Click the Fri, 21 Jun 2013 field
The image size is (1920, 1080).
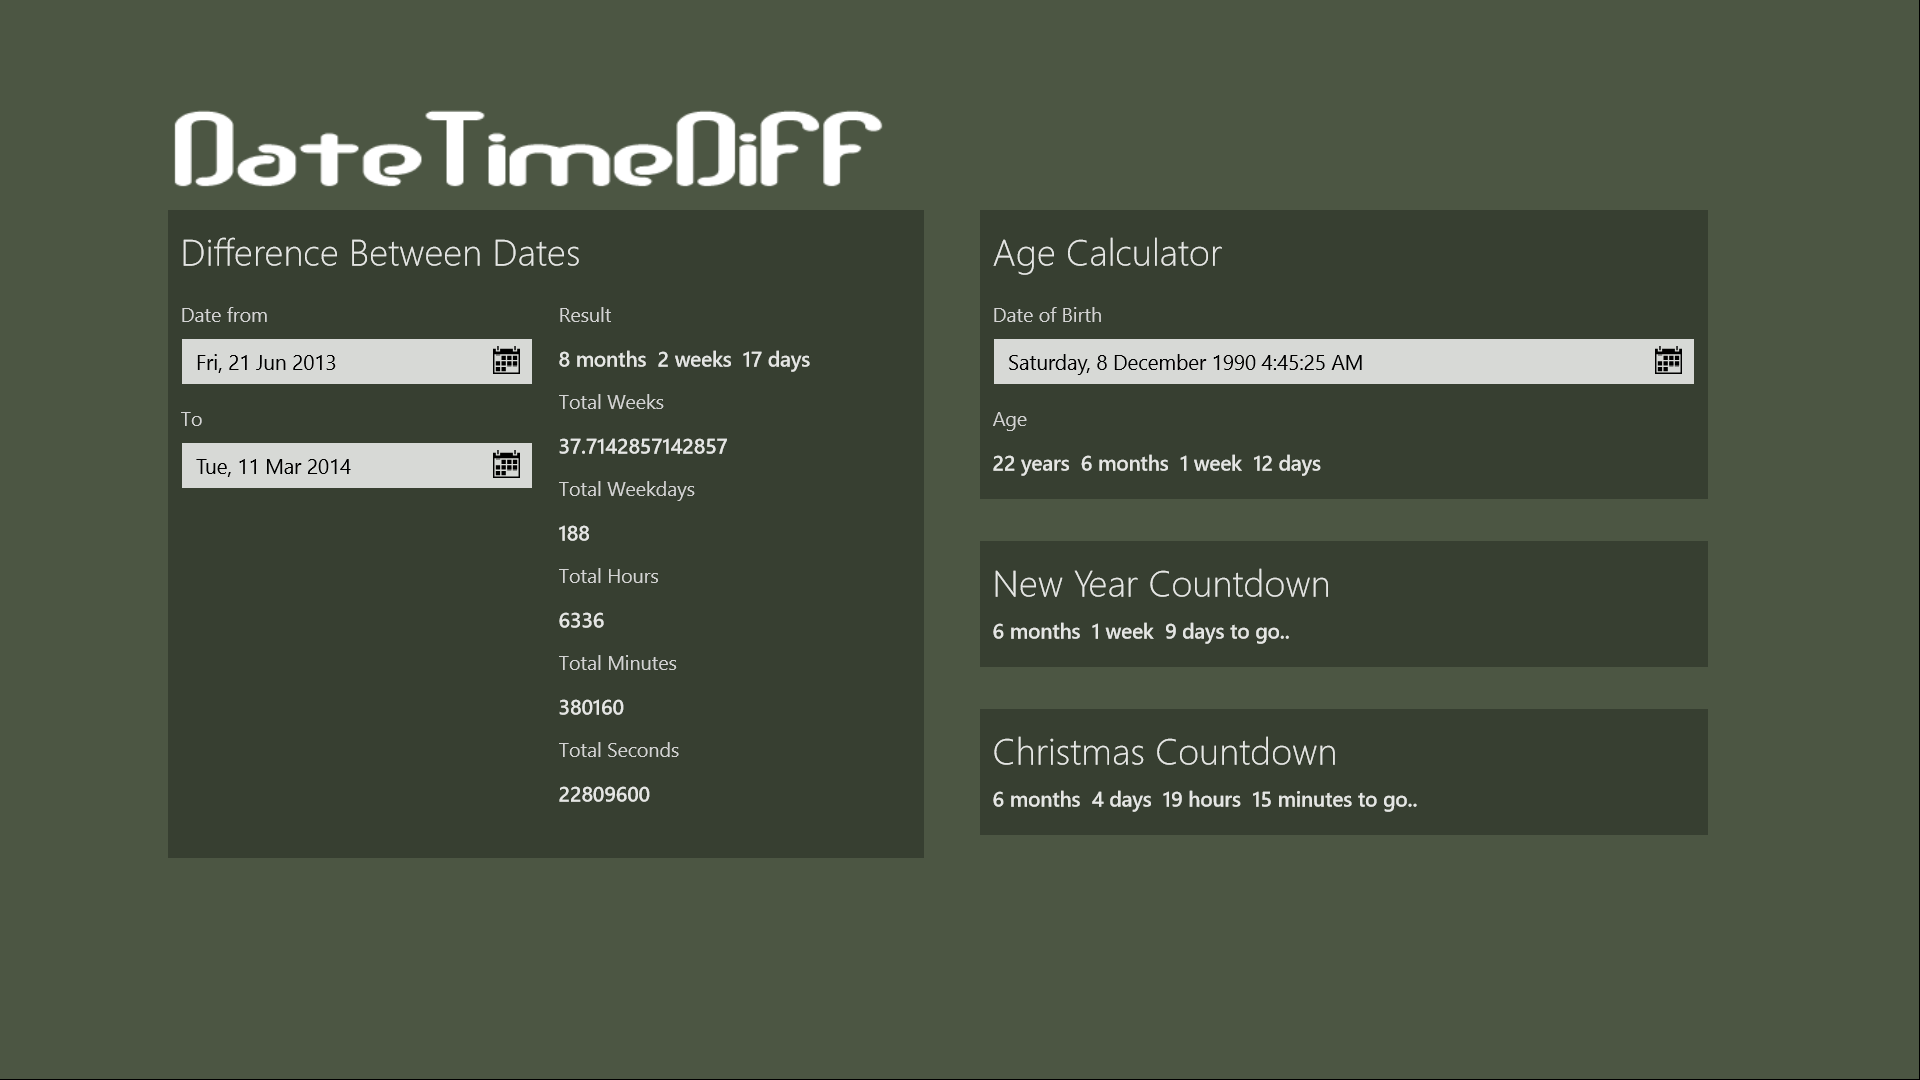(x=335, y=362)
